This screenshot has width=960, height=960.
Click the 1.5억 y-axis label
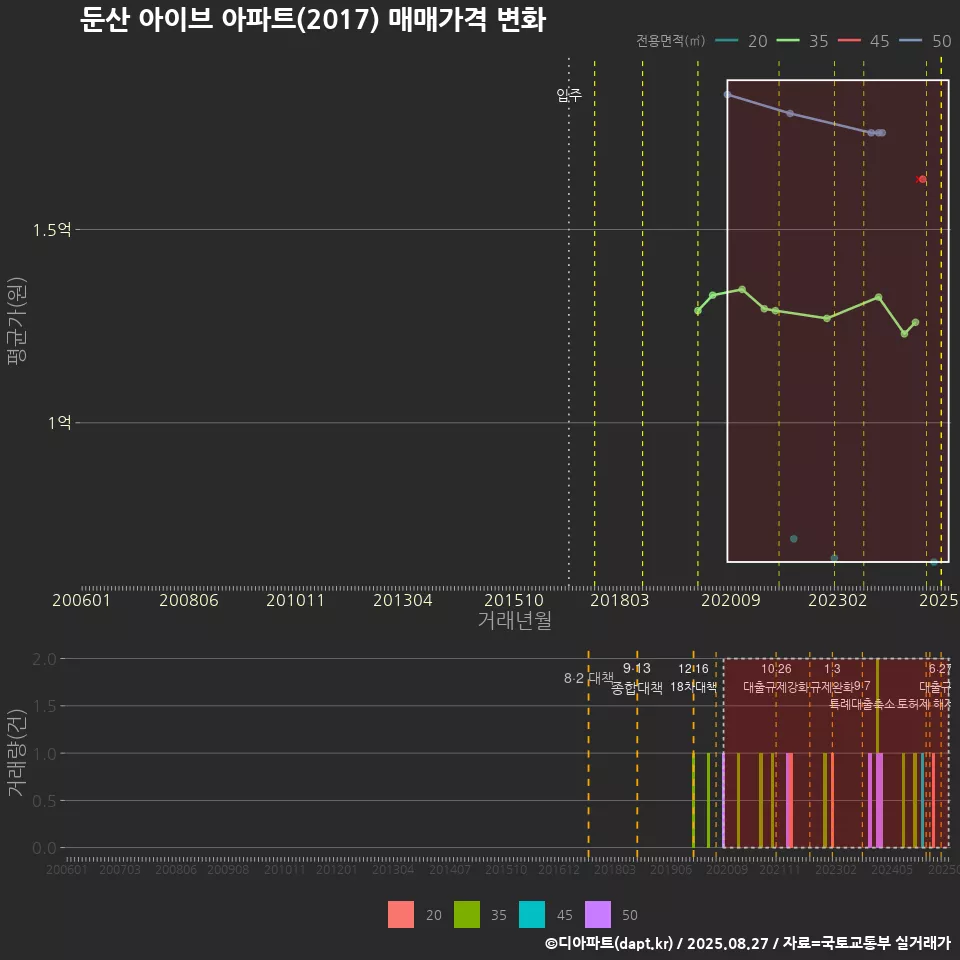point(51,230)
